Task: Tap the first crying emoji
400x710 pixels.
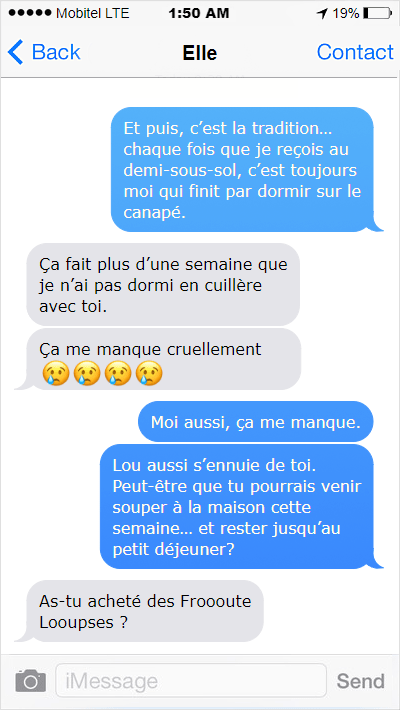Action: coord(56,374)
